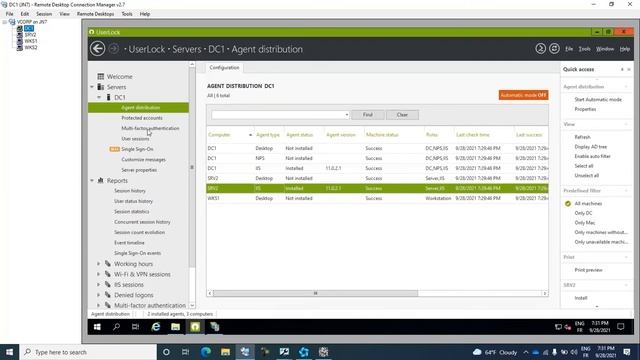Open Session menu in RDCMan
640x360 pixels.
pos(44,14)
